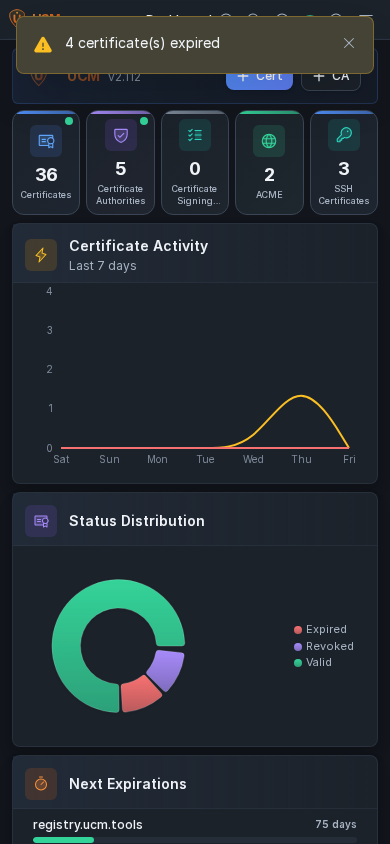The width and height of the screenshot is (390, 844).
Task: Click the Status Distribution heading
Action: point(137,521)
